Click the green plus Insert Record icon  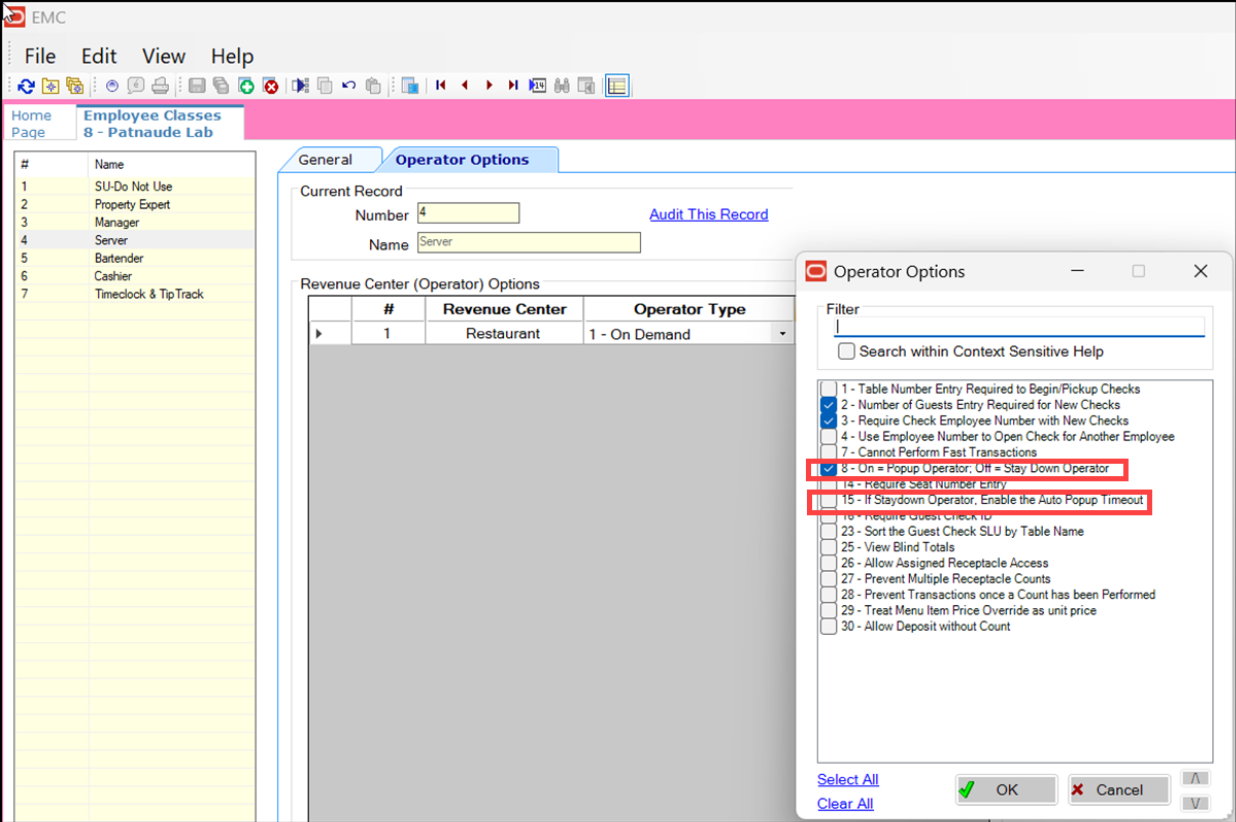[246, 86]
